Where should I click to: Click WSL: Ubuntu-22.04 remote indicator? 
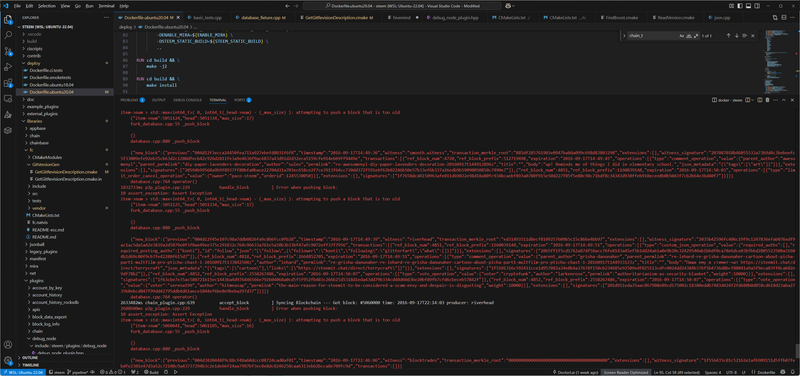(23, 372)
